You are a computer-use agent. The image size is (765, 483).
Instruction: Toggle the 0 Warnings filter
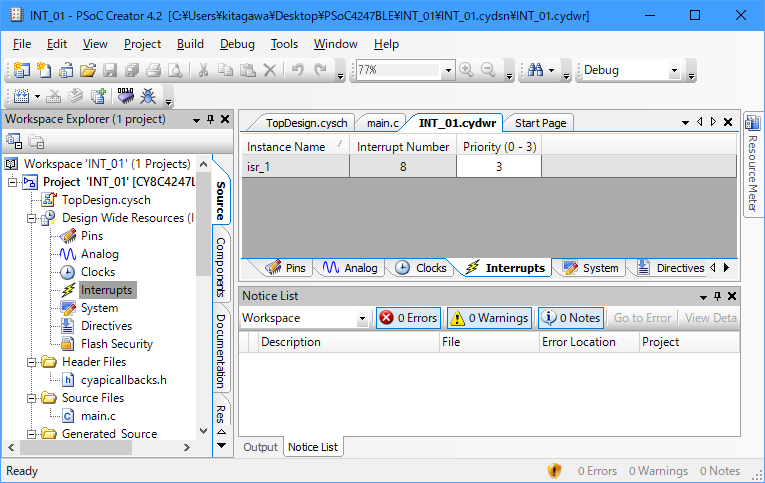pyautogui.click(x=488, y=318)
